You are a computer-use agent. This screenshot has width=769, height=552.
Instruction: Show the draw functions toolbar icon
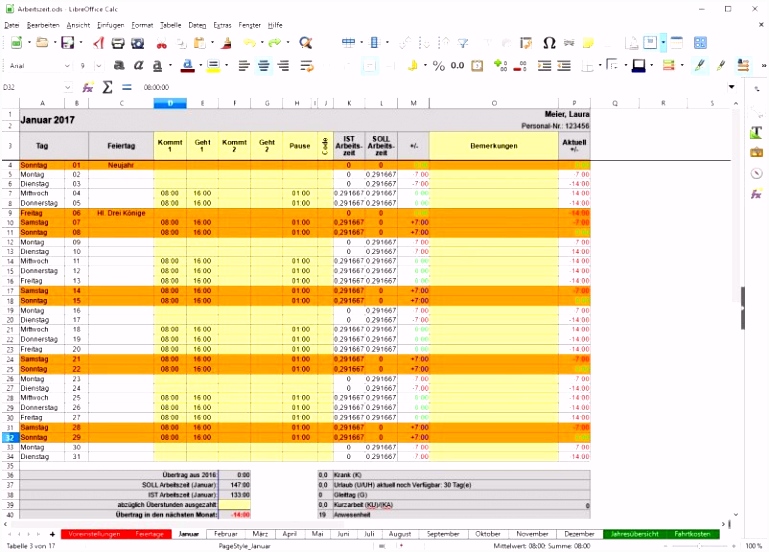click(x=700, y=43)
